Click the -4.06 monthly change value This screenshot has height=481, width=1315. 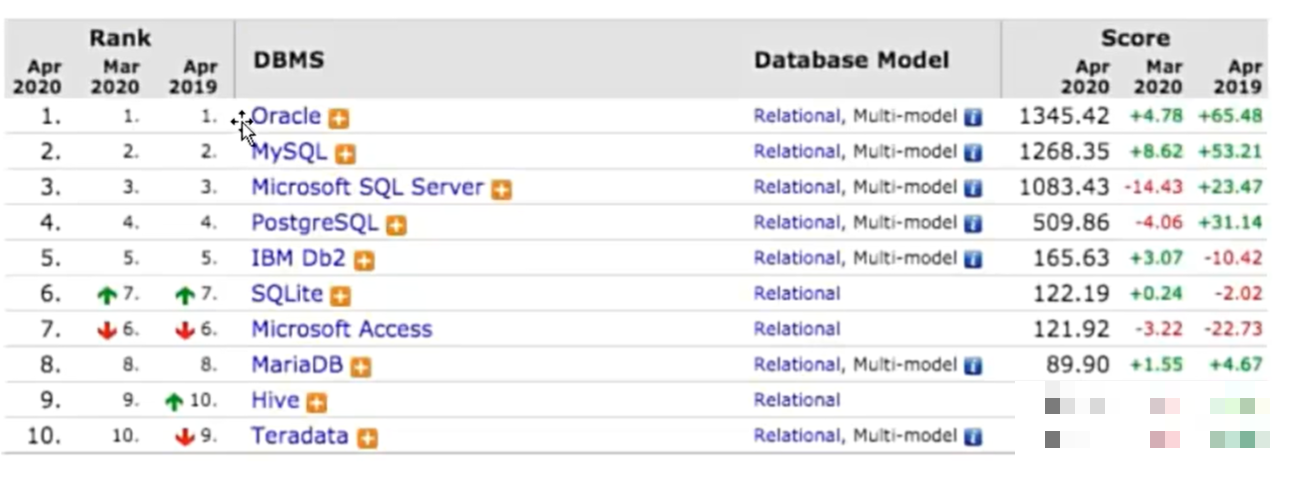1158,222
